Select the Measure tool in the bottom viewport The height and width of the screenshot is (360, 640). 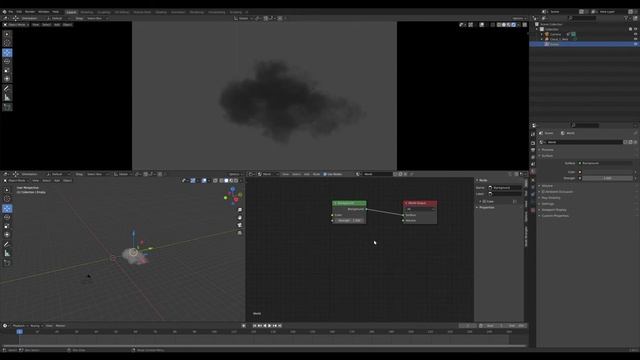7,253
